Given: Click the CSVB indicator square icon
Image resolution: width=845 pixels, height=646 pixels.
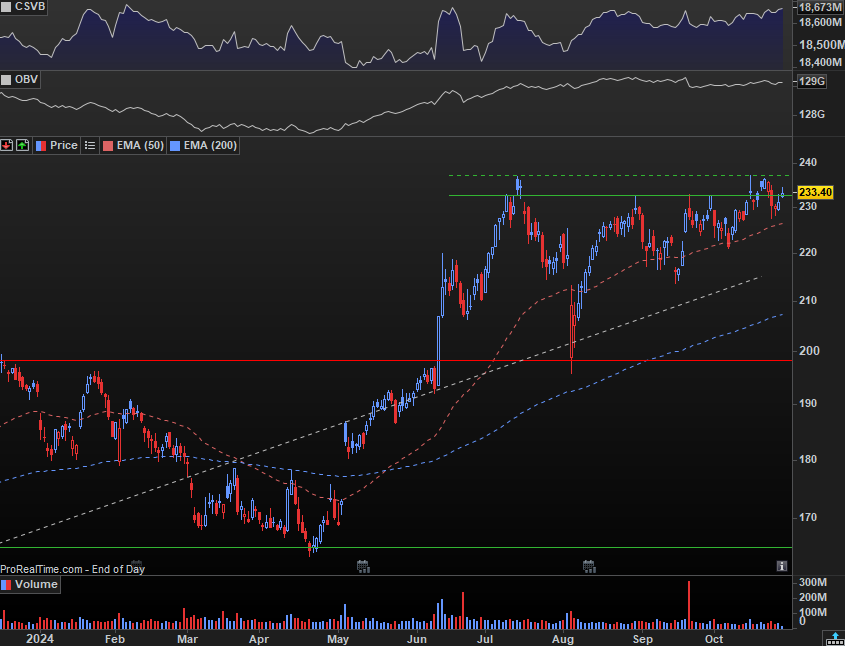Looking at the screenshot, I should [x=6, y=7].
